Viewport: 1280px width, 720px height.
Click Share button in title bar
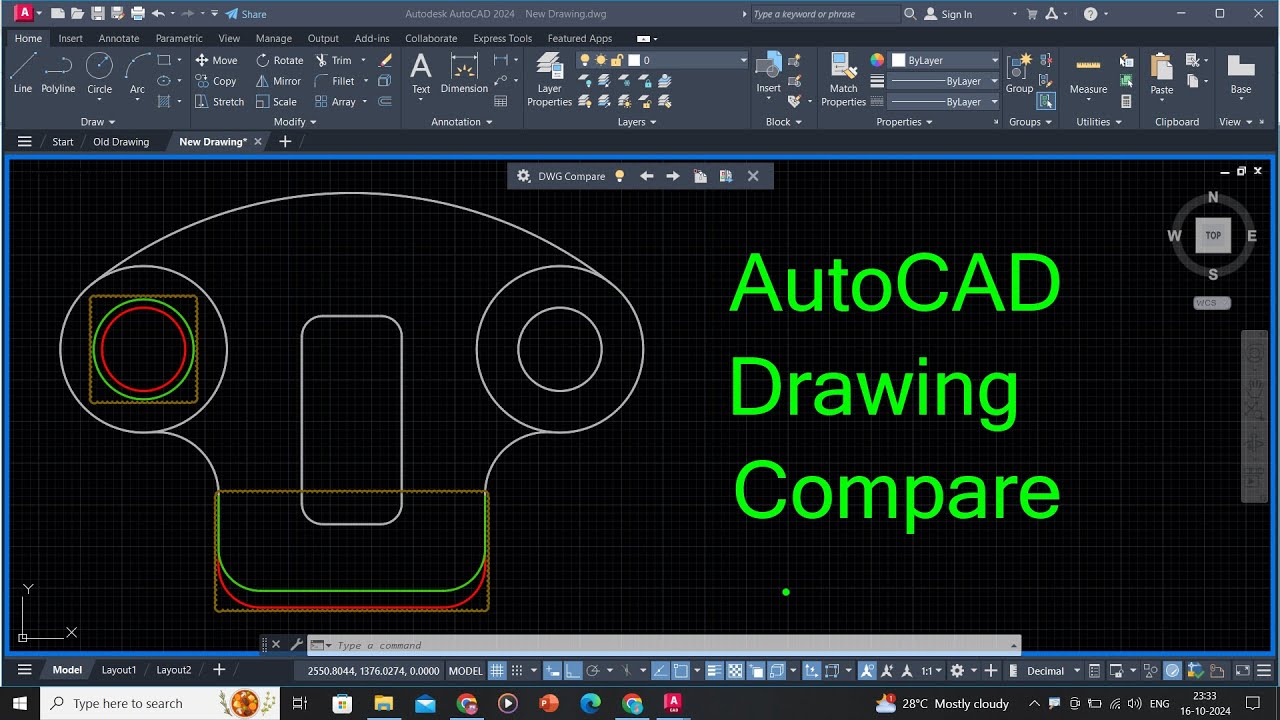[246, 14]
